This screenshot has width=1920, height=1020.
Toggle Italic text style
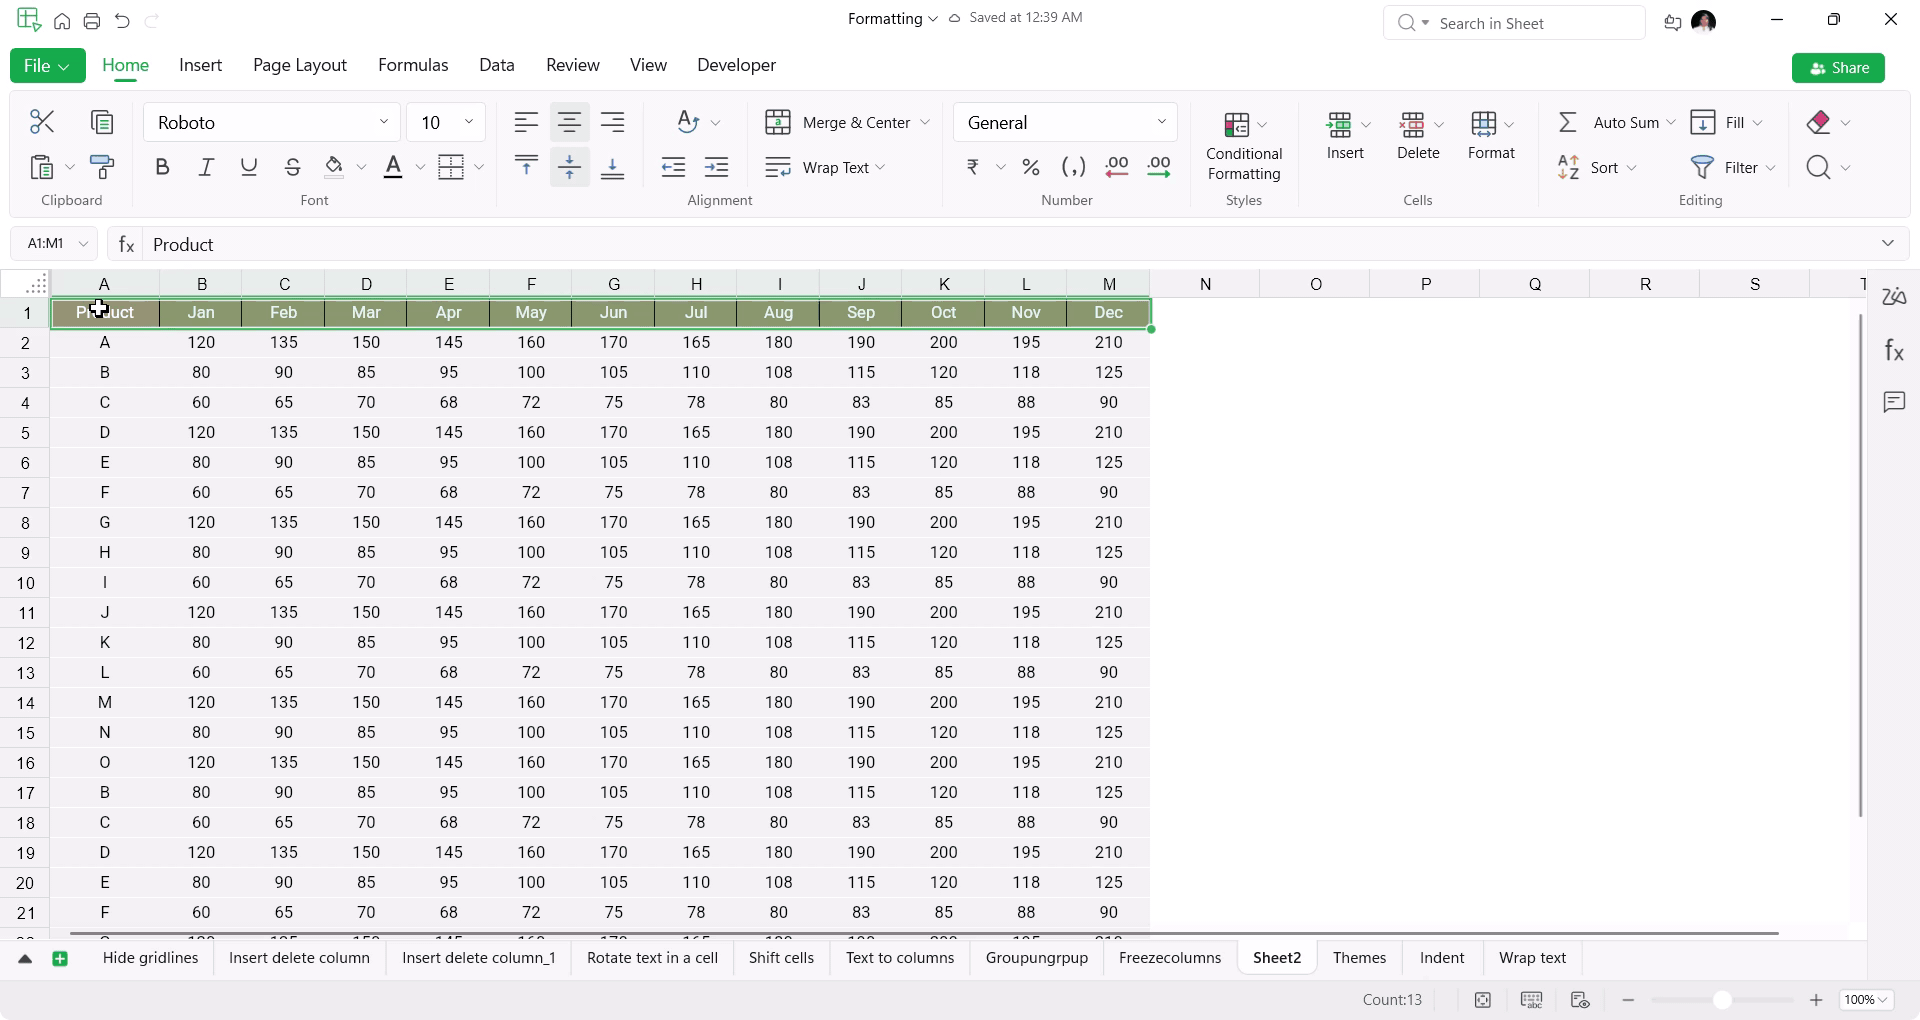(x=206, y=167)
